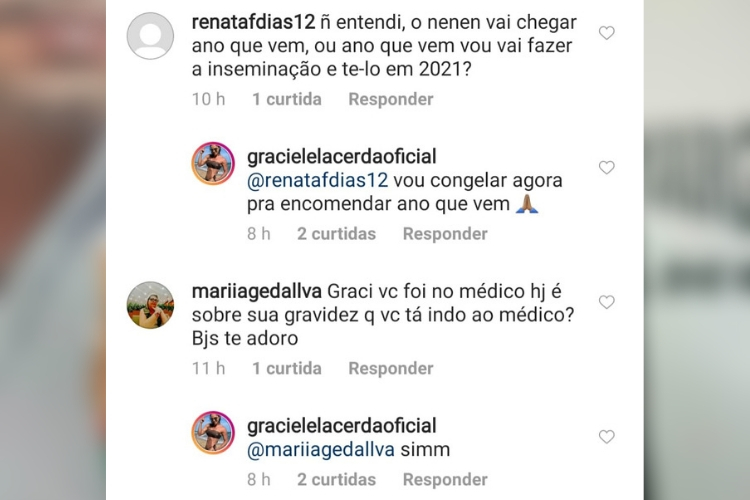The image size is (750, 500).
Task: View the 1 curtida on renatafdias12's comment
Action: point(287,99)
